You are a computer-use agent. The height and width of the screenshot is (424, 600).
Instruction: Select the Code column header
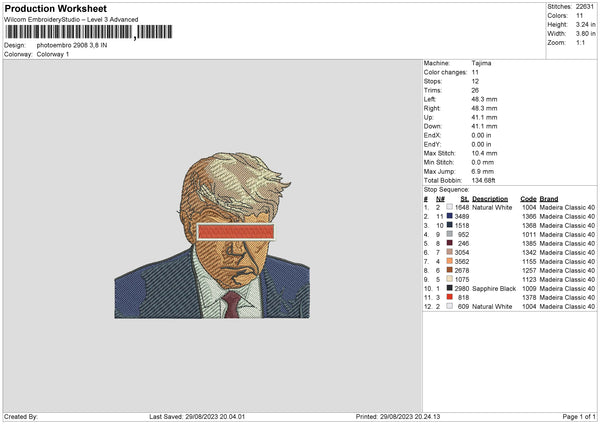coord(528,199)
